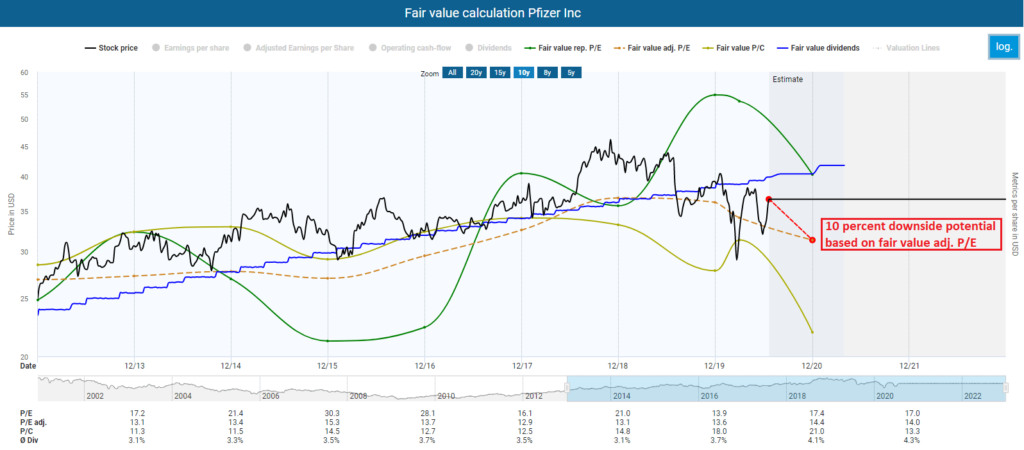This screenshot has height=450, width=1024.
Task: Show the Operating cash-flow series
Action: pos(411,48)
